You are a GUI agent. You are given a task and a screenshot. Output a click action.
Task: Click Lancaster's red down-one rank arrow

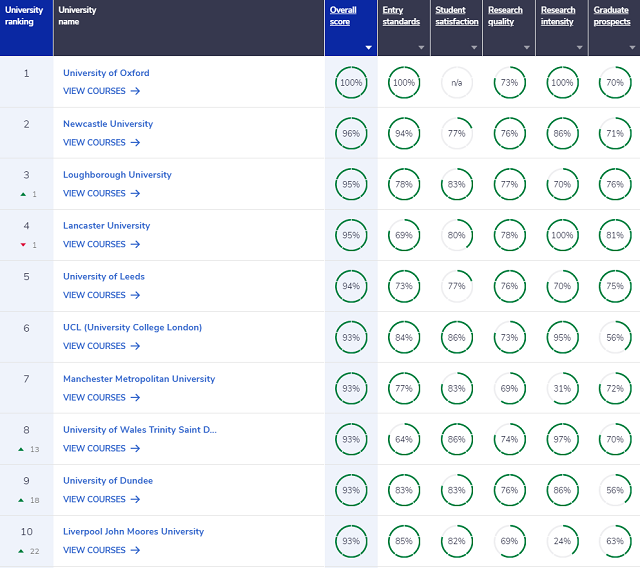[23, 245]
